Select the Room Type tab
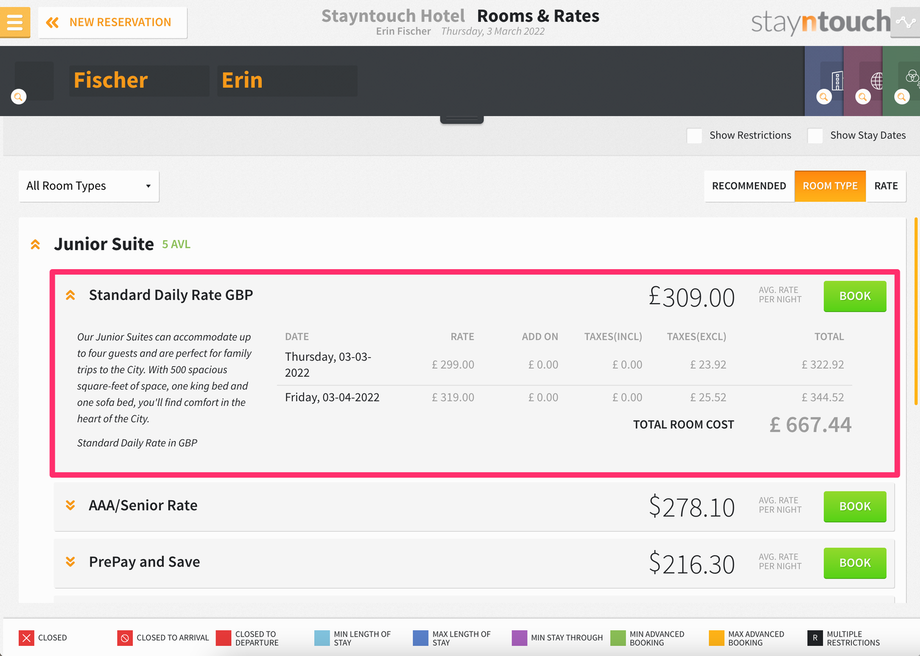This screenshot has height=656, width=920. pyautogui.click(x=830, y=186)
